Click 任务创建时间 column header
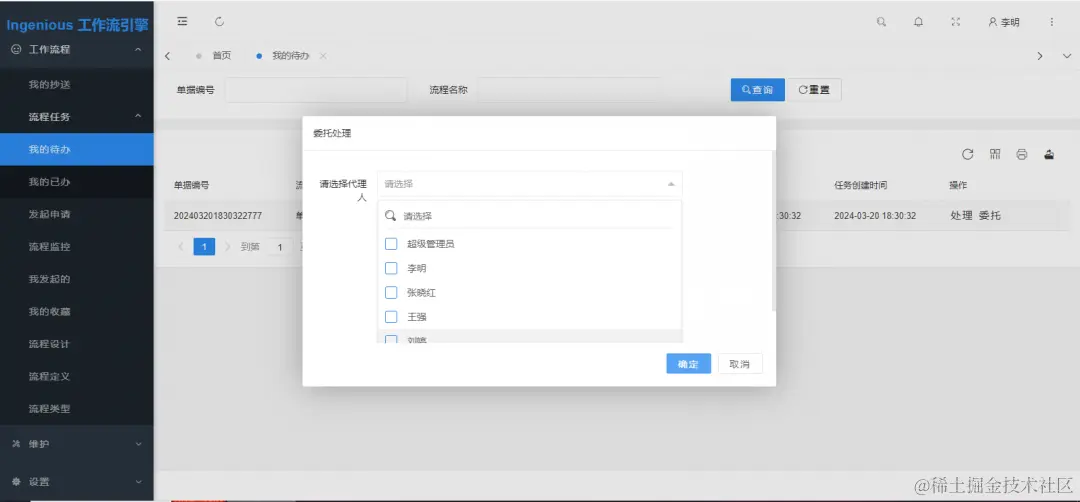1080x502 pixels. pos(860,185)
